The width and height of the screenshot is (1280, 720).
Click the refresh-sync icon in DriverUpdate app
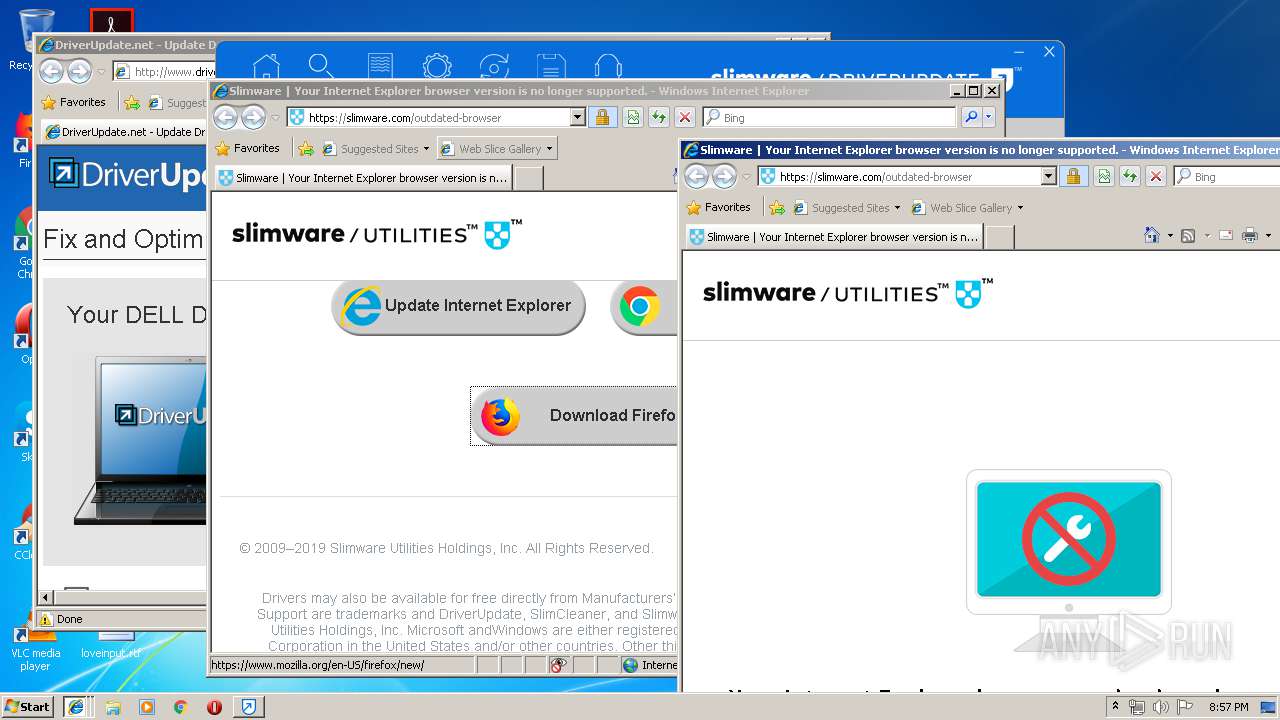[494, 66]
